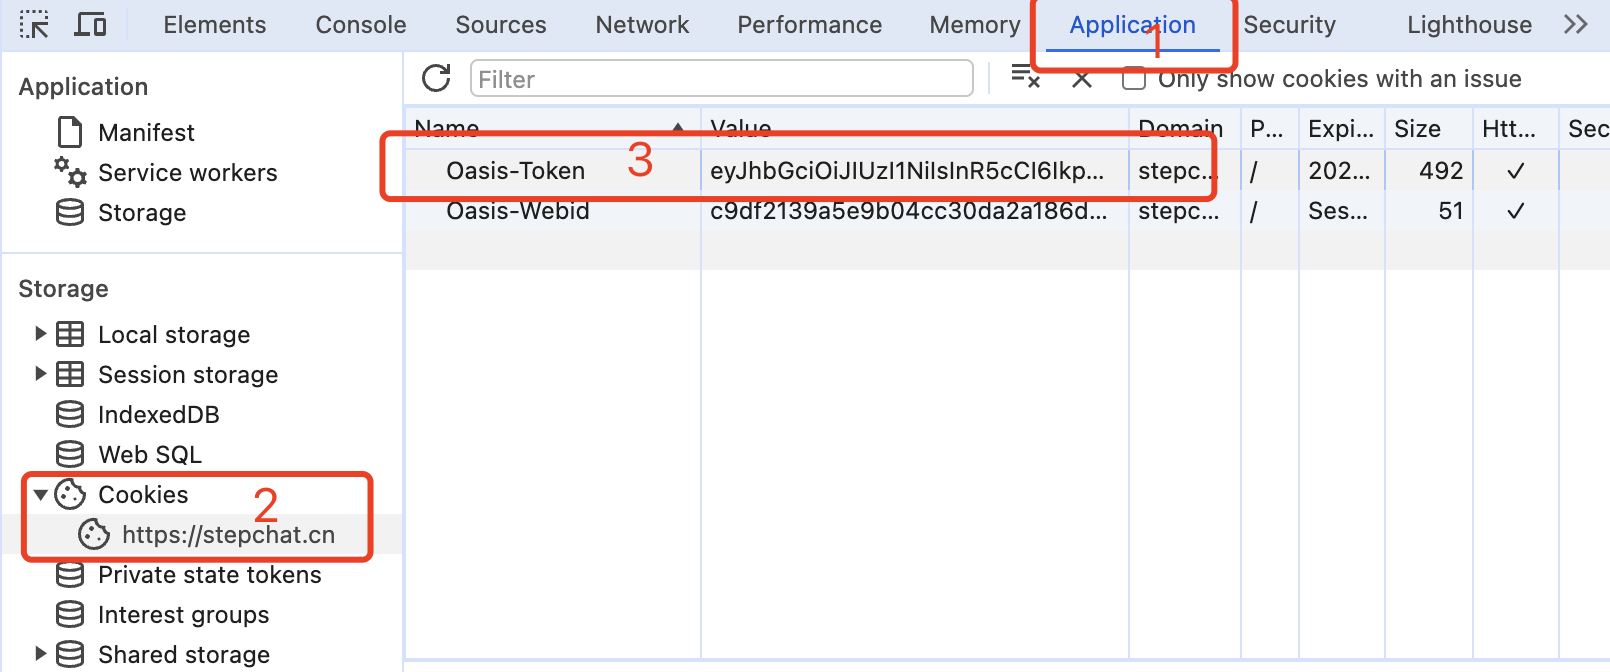Switch to the Network tab
This screenshot has width=1610, height=672.
pyautogui.click(x=641, y=24)
